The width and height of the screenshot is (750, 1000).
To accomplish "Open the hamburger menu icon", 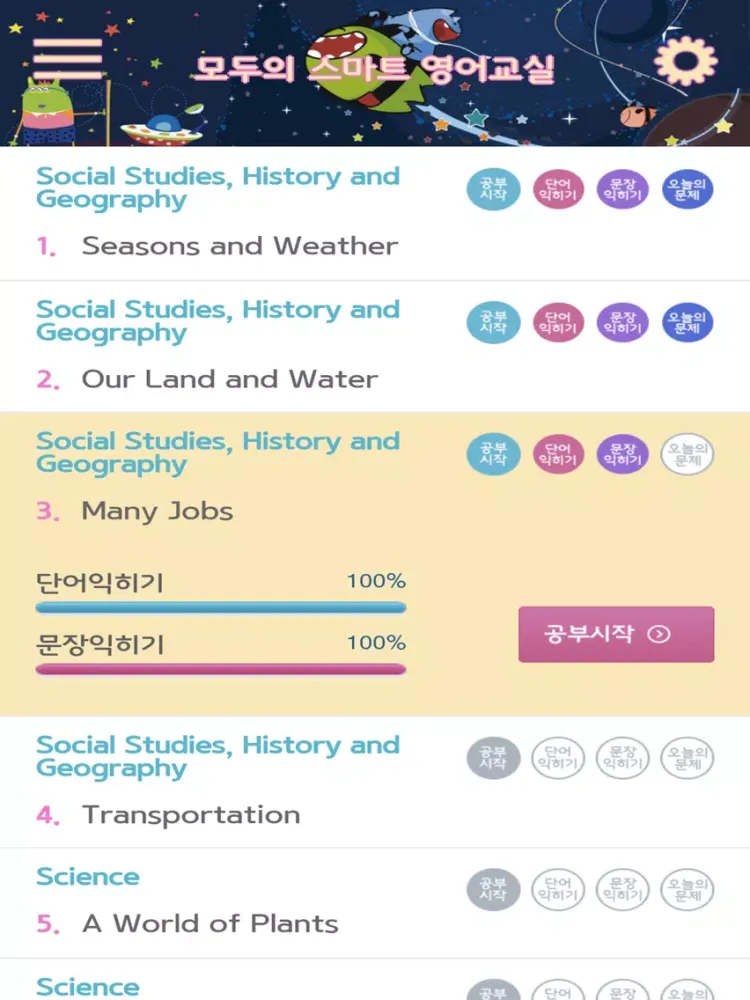I will [68, 59].
